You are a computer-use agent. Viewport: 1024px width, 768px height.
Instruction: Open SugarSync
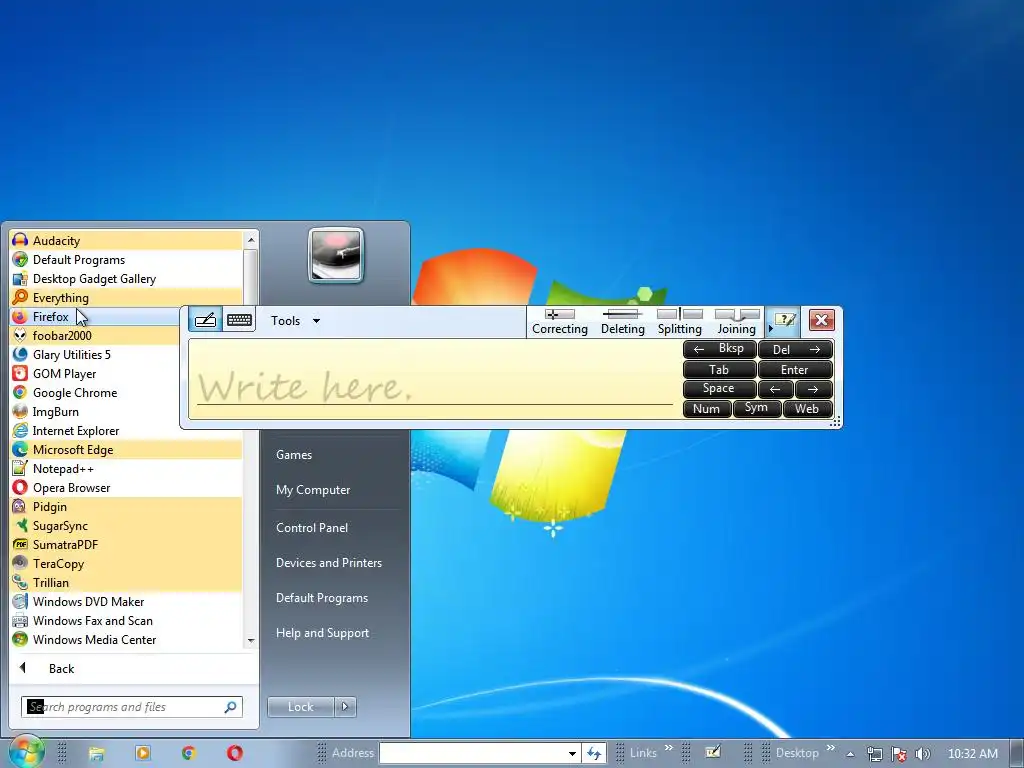point(126,526)
